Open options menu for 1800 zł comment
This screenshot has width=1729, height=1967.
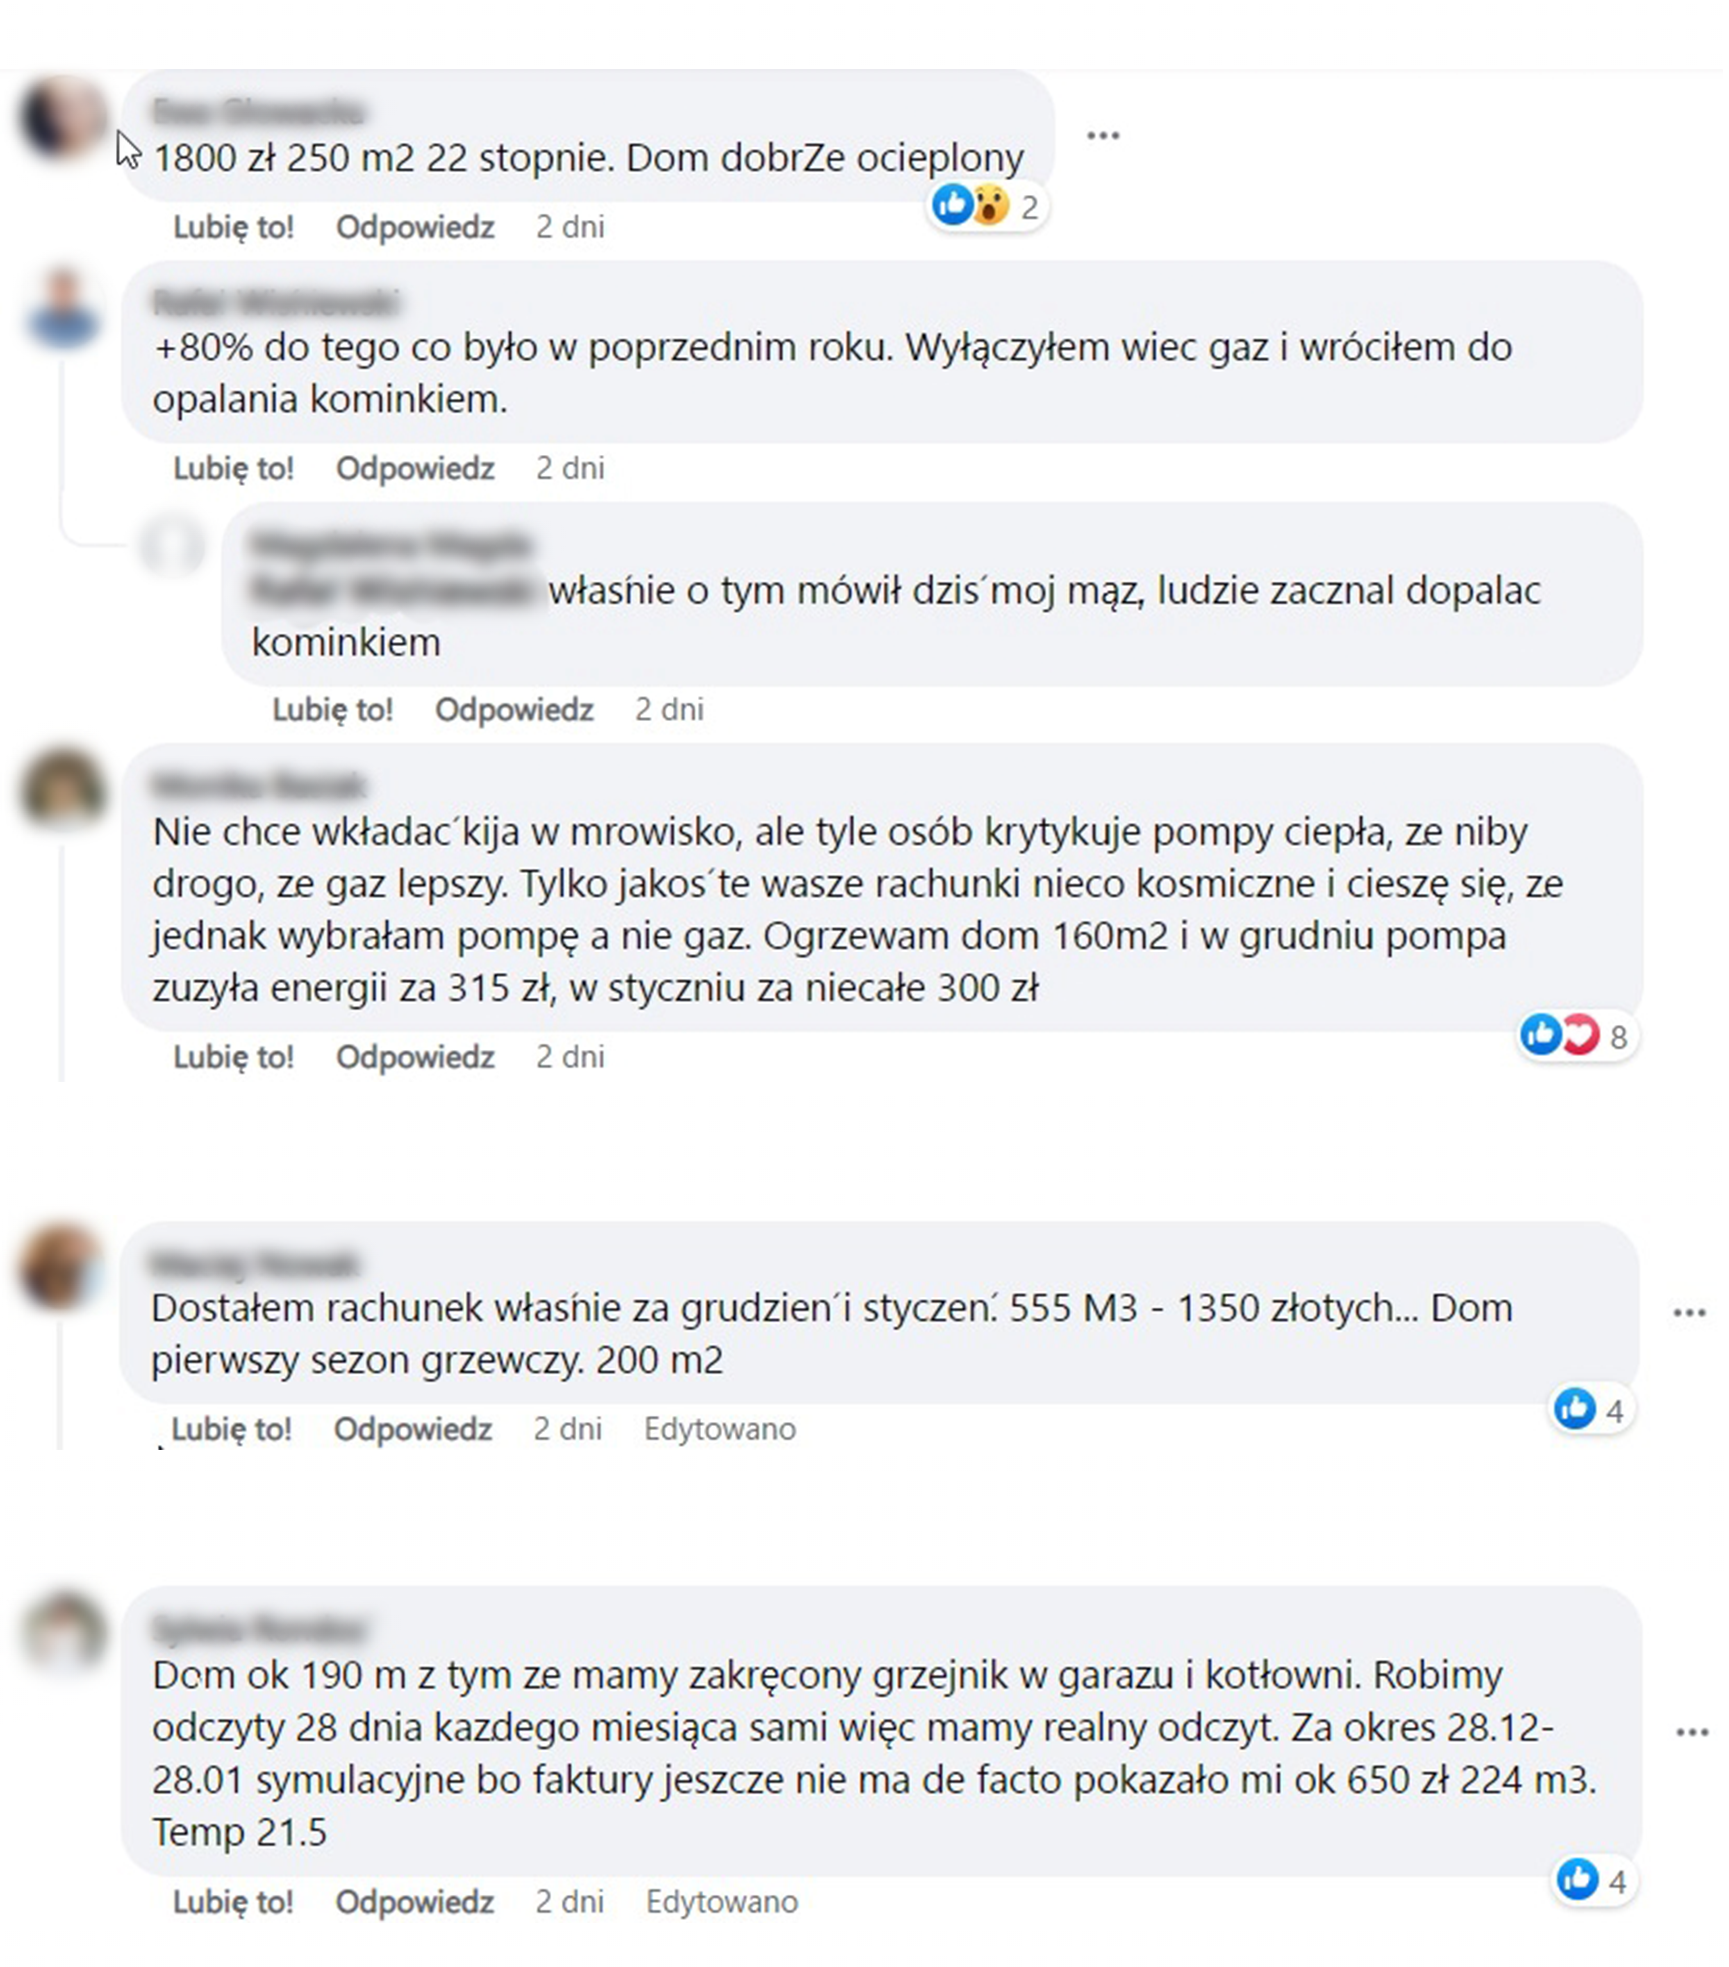coord(1102,135)
